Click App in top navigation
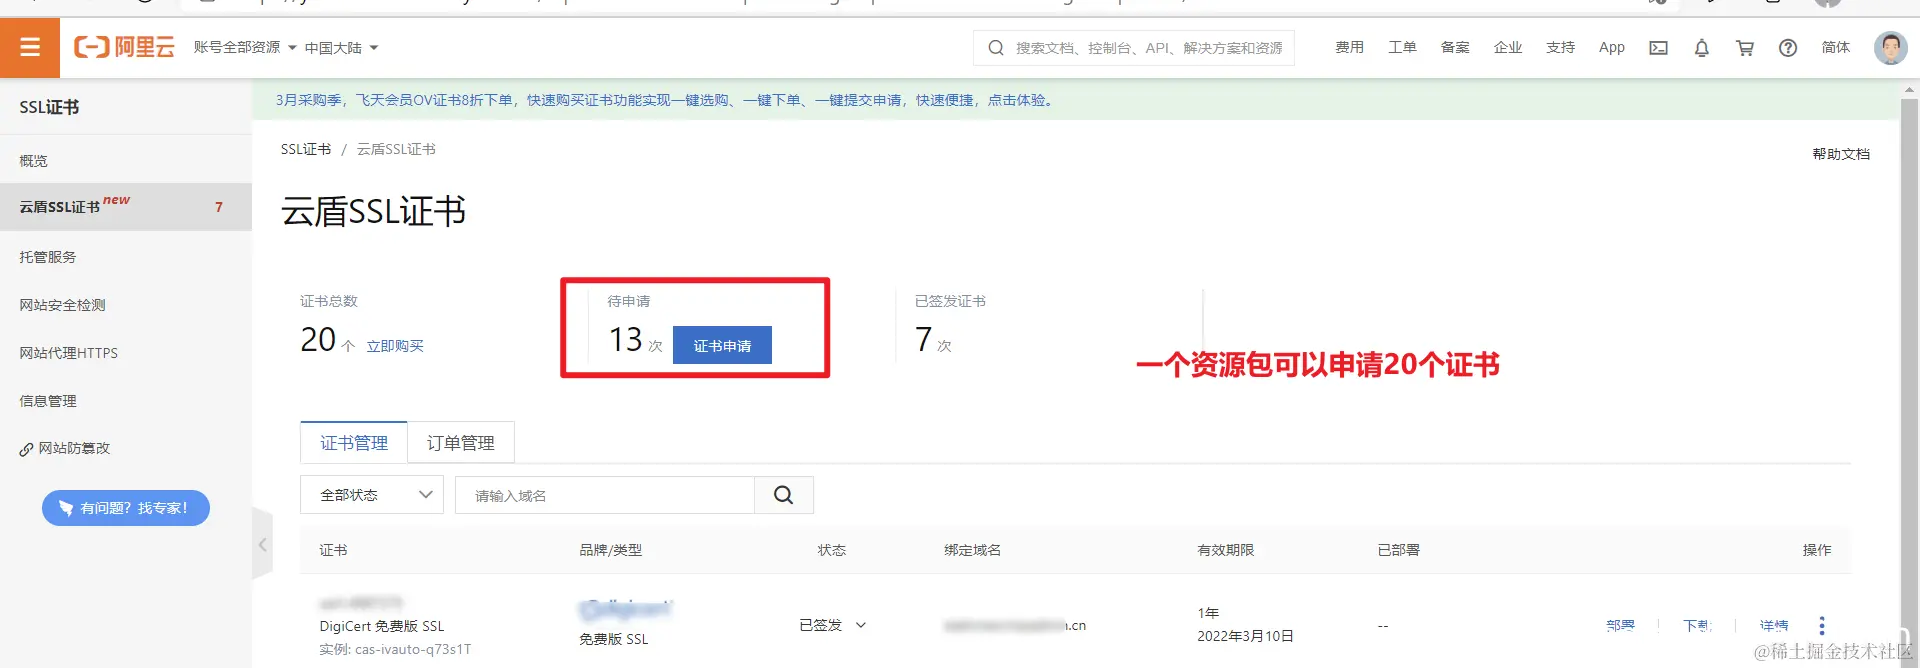 click(1612, 47)
